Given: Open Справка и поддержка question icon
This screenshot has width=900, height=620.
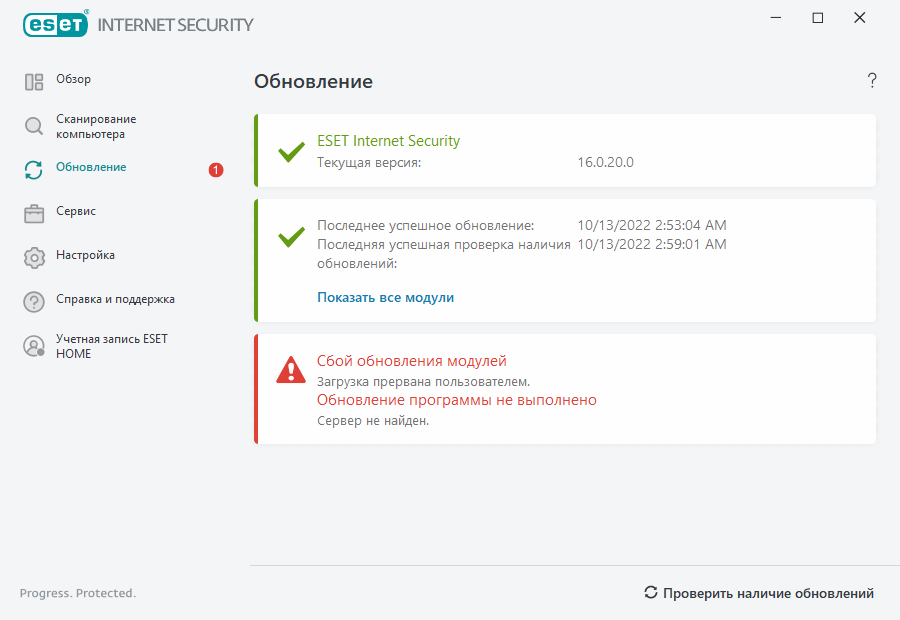Looking at the screenshot, I should coord(33,300).
